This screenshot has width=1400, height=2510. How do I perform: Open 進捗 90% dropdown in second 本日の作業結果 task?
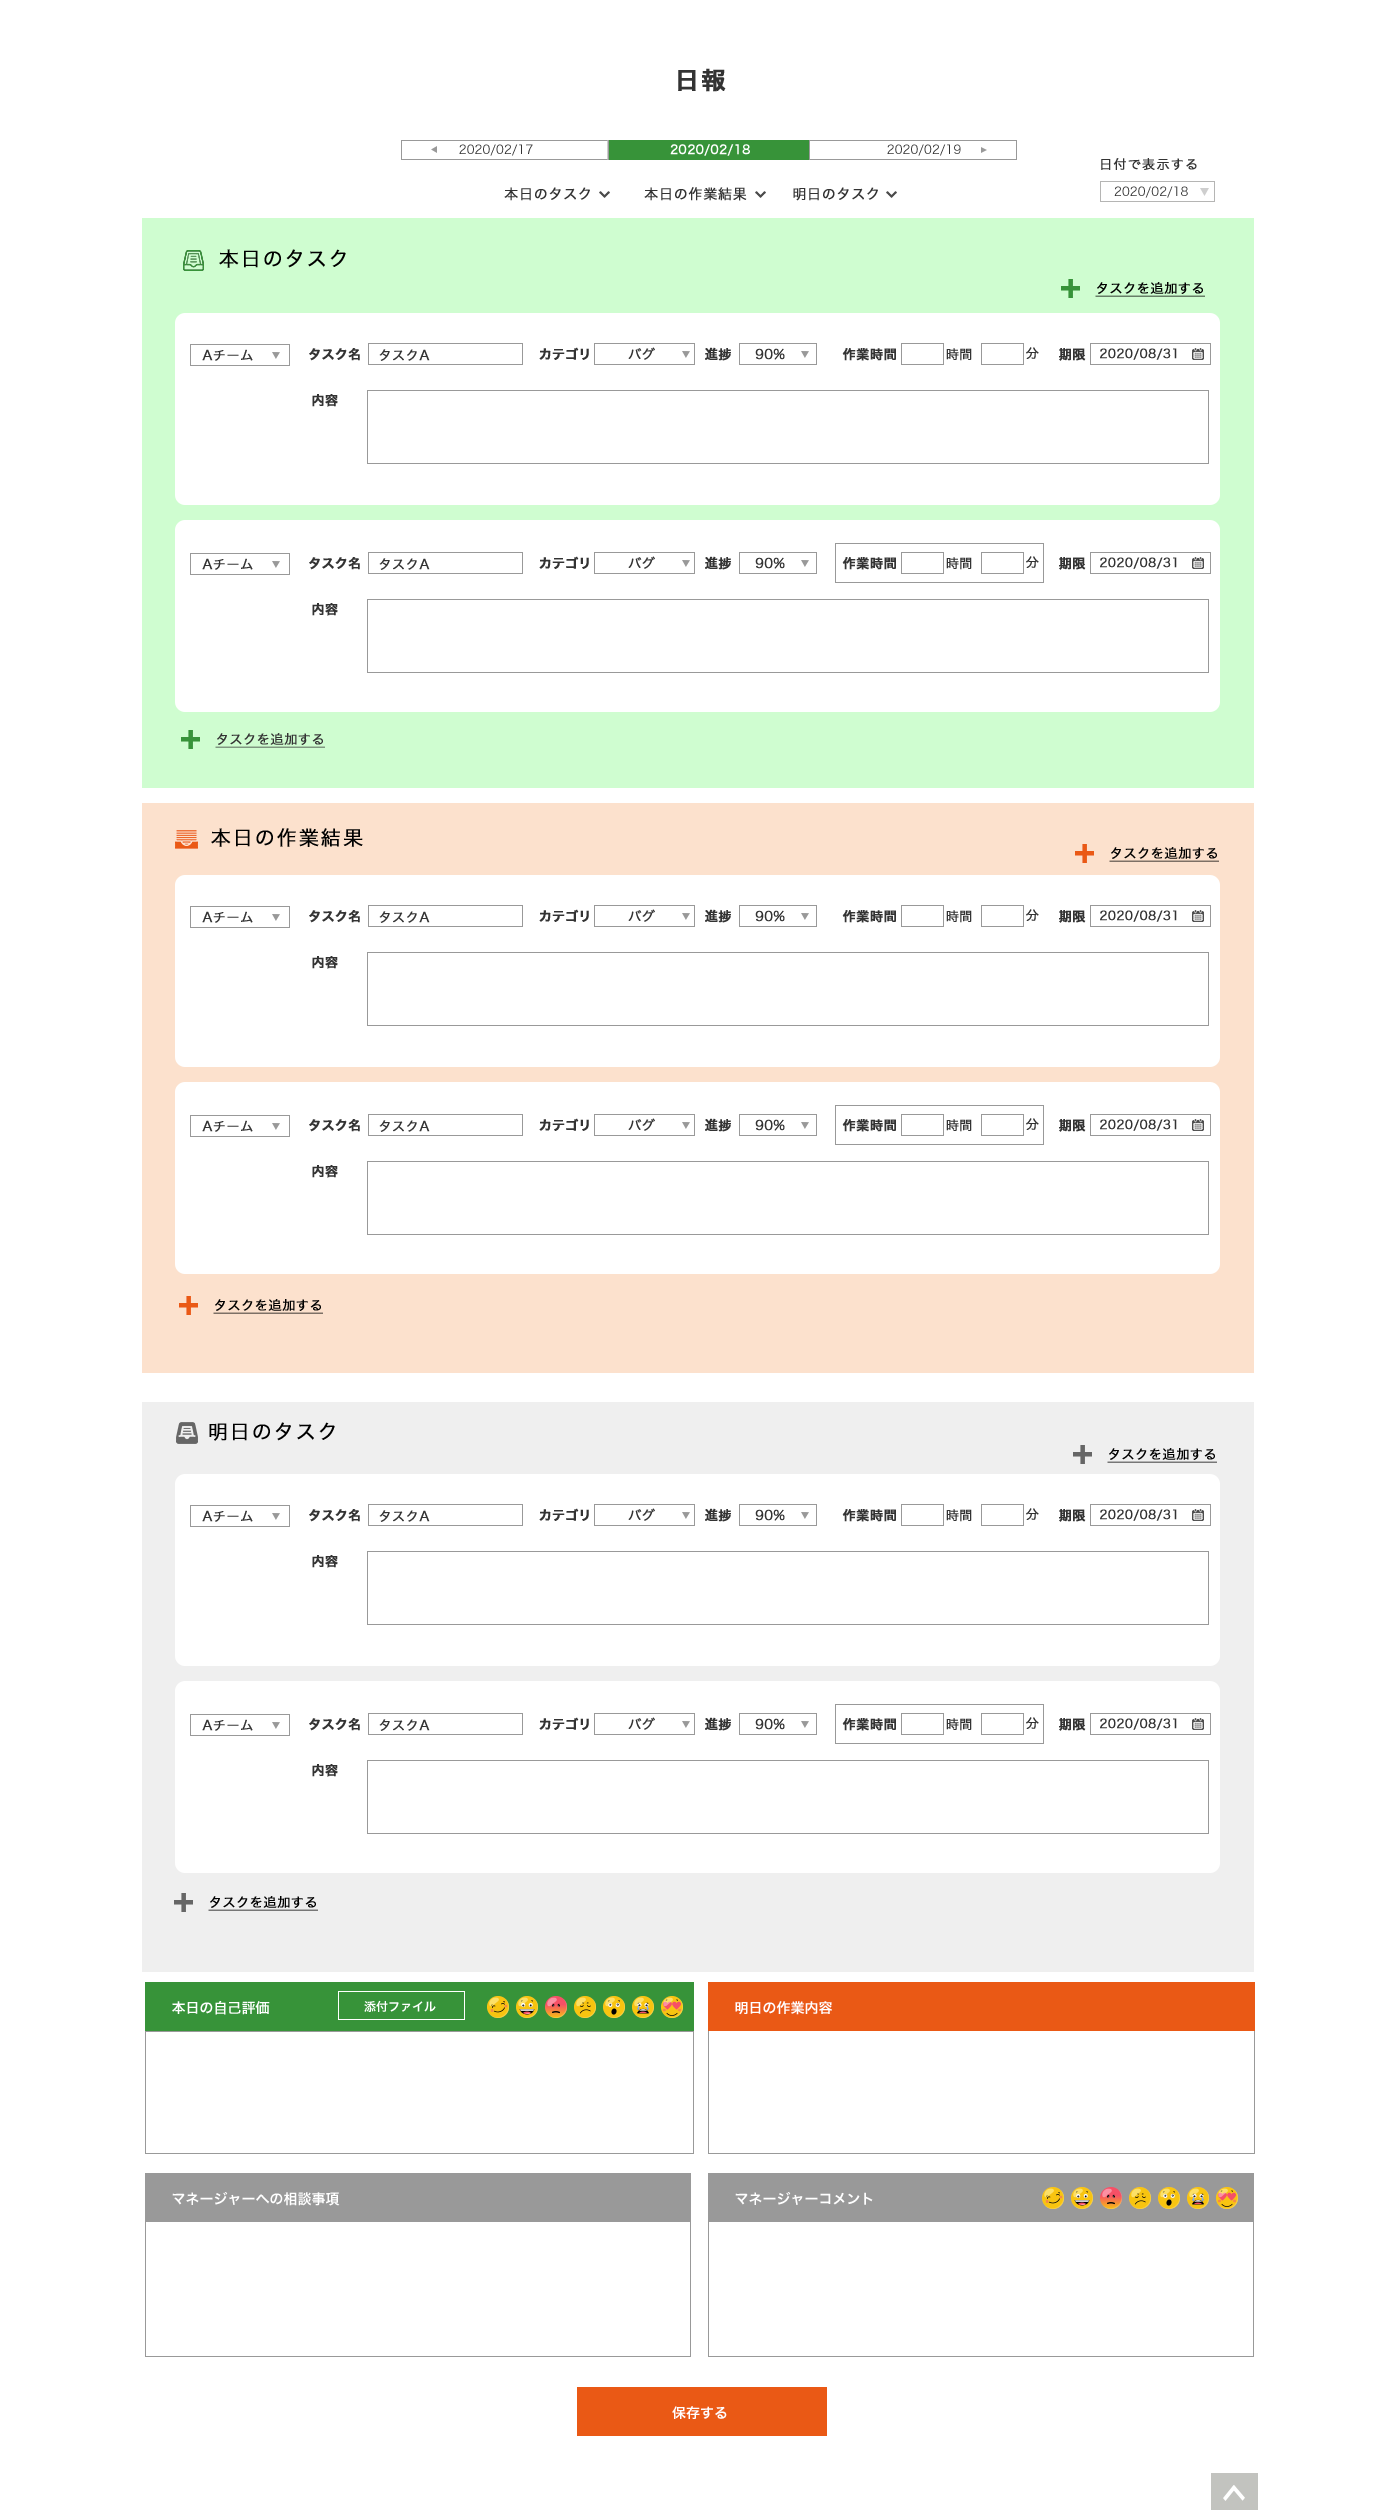point(778,1125)
